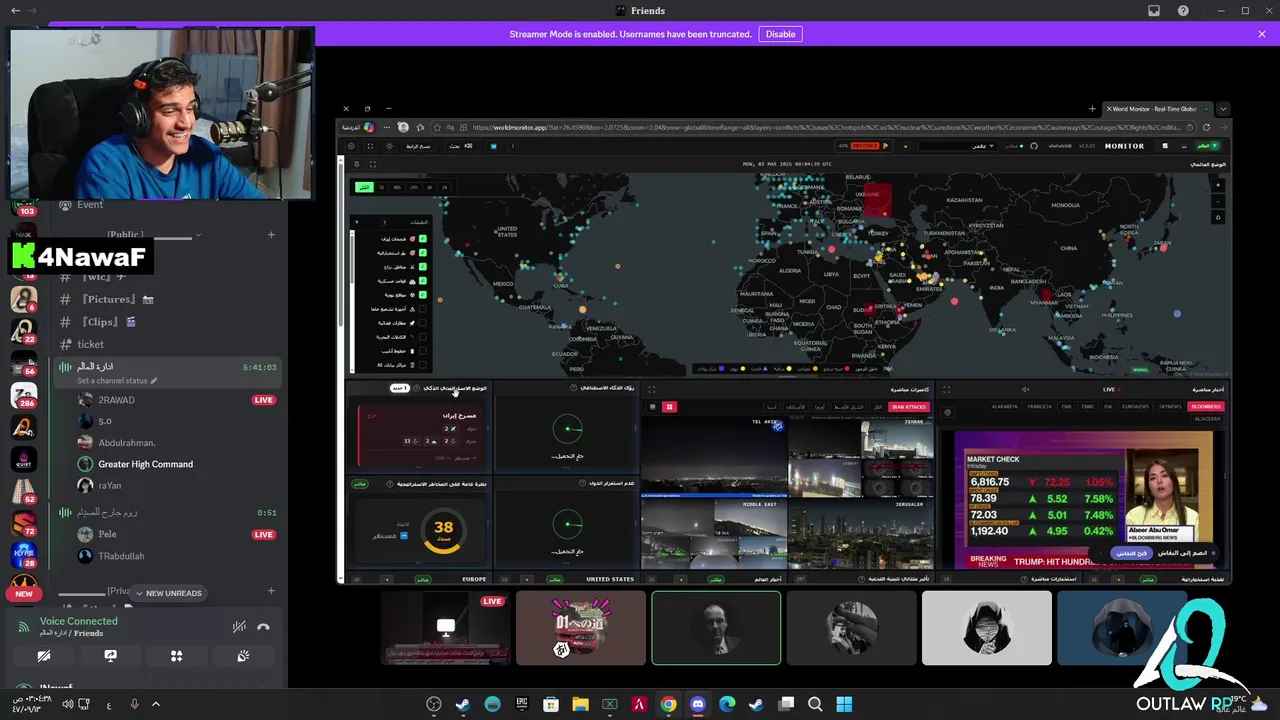Open first LIVE stream tile thumbnail
Viewport: 1280px width, 720px height.
pos(445,628)
